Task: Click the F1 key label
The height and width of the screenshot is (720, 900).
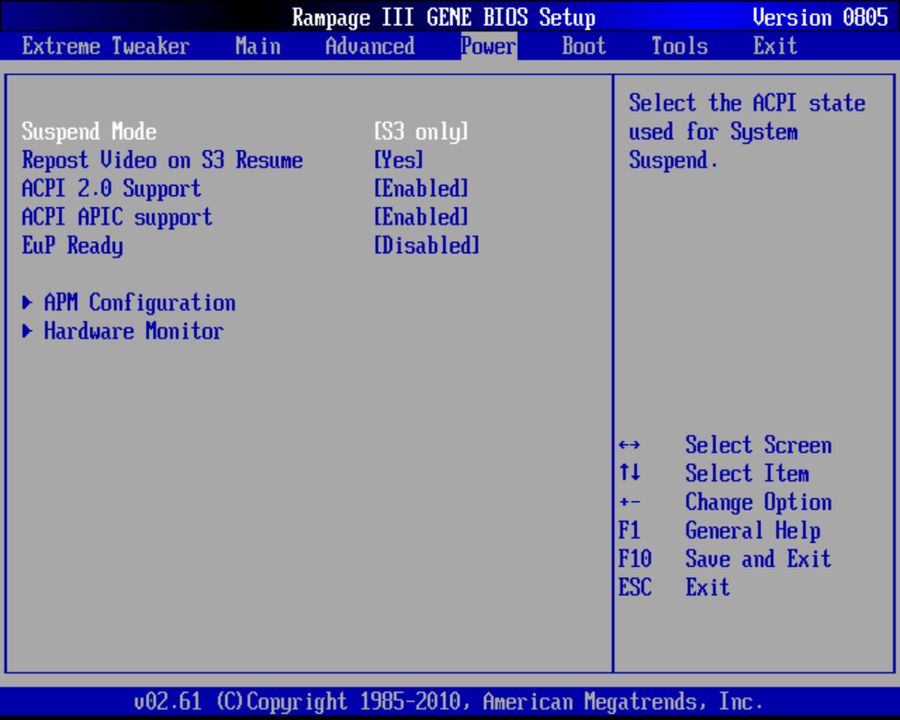Action: click(x=629, y=531)
